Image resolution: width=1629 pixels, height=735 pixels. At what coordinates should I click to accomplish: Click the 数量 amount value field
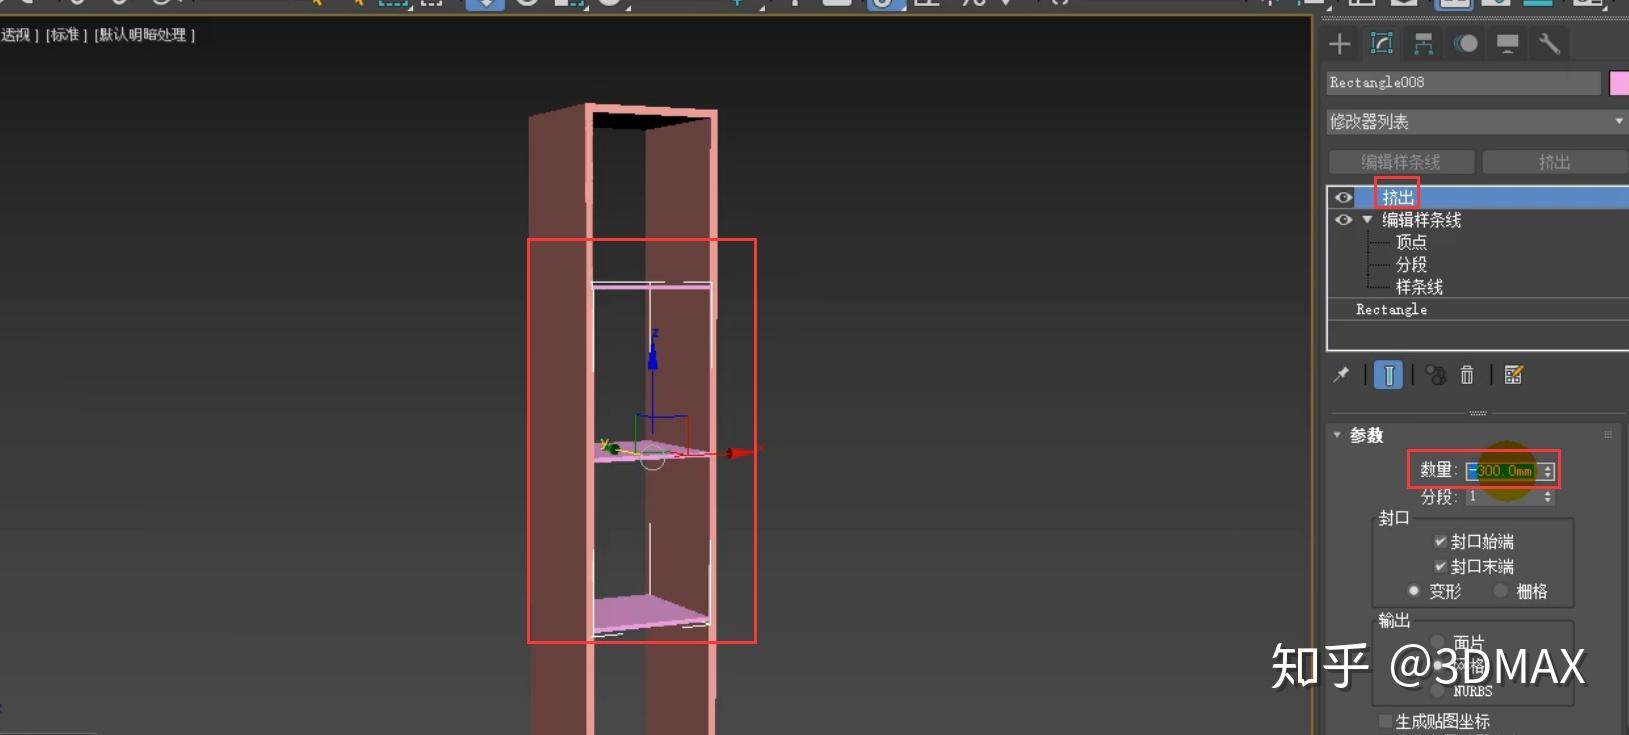tap(1503, 471)
